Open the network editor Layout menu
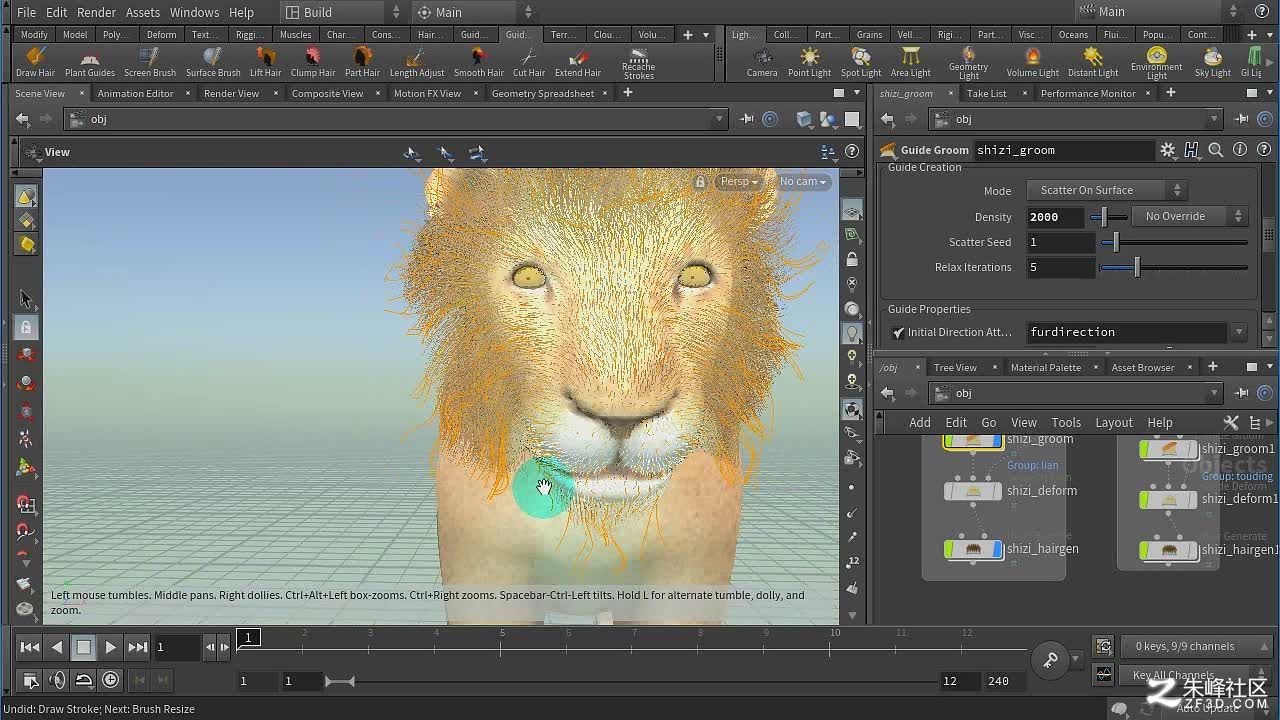The height and width of the screenshot is (720, 1280). pyautogui.click(x=1113, y=422)
